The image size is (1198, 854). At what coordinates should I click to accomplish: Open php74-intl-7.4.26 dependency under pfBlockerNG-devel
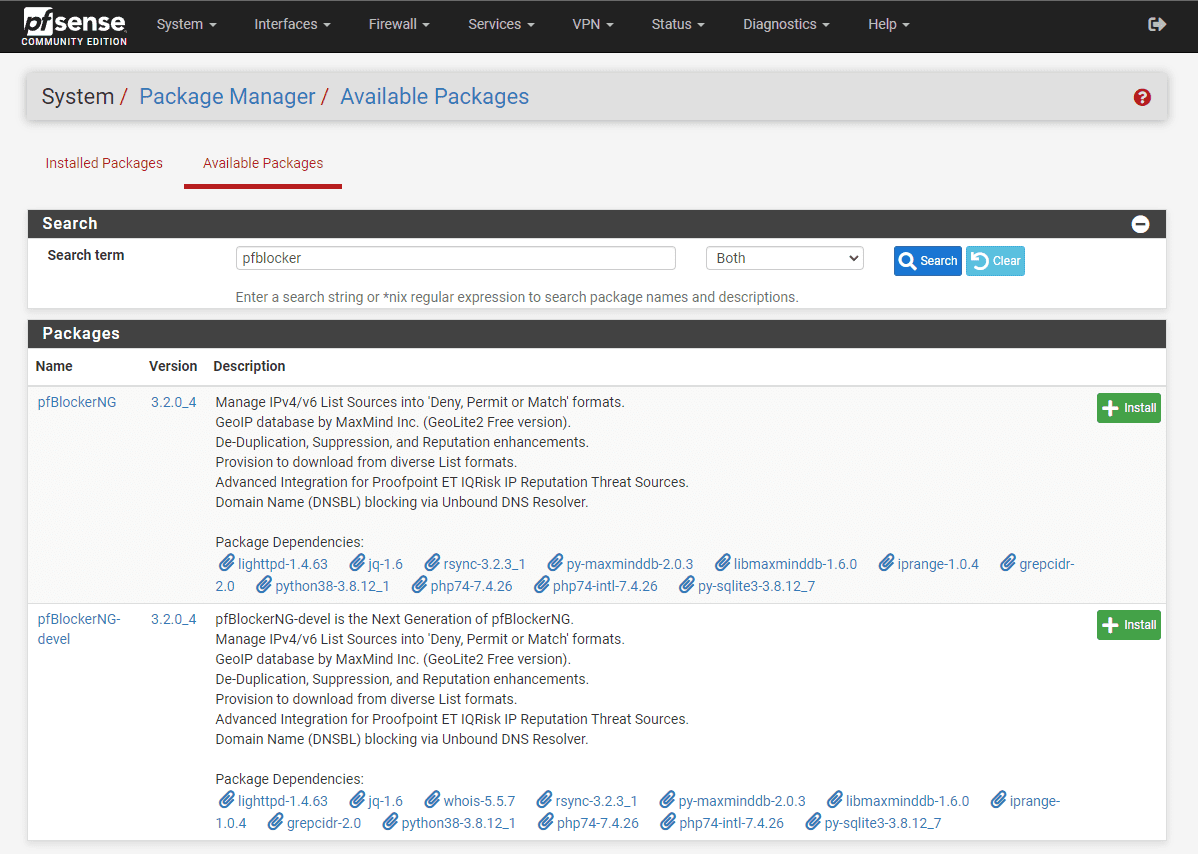(721, 823)
